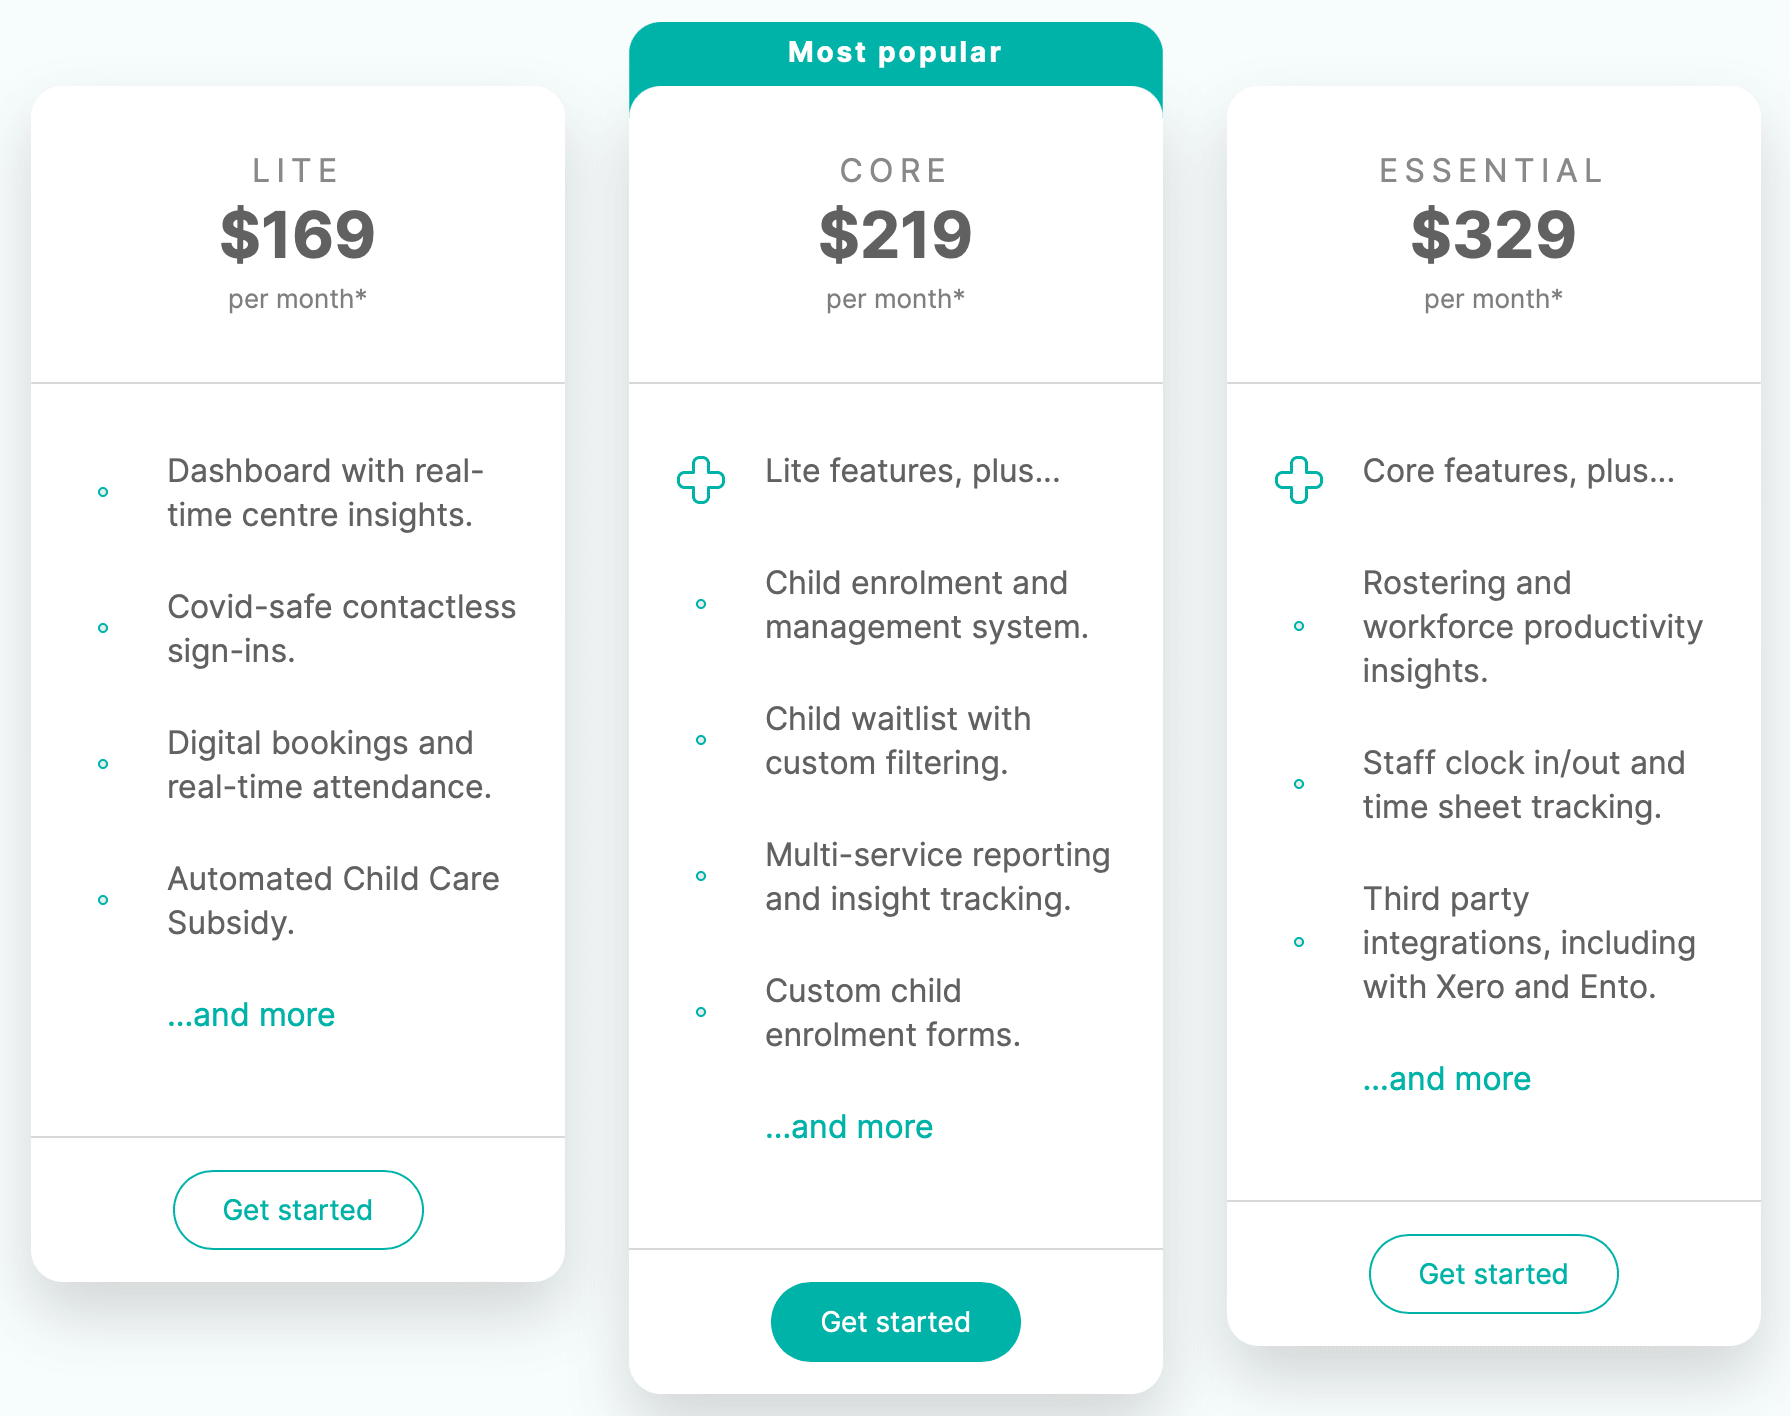The image size is (1790, 1416).
Task: Click the bullet beside Automated Child Care Subsidy
Action: pos(103,900)
